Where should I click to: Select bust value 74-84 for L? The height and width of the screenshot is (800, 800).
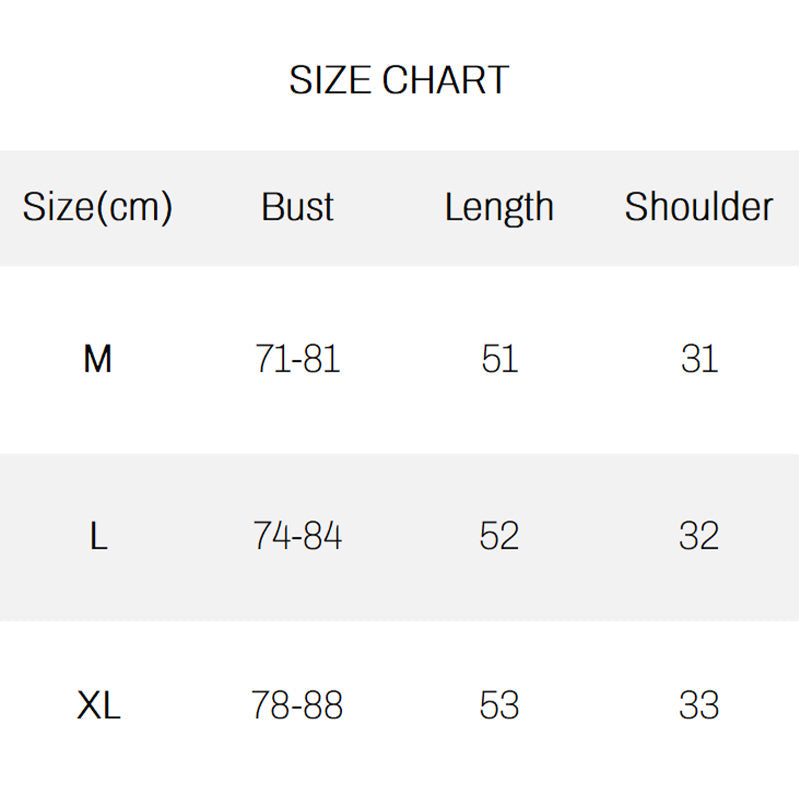(297, 537)
